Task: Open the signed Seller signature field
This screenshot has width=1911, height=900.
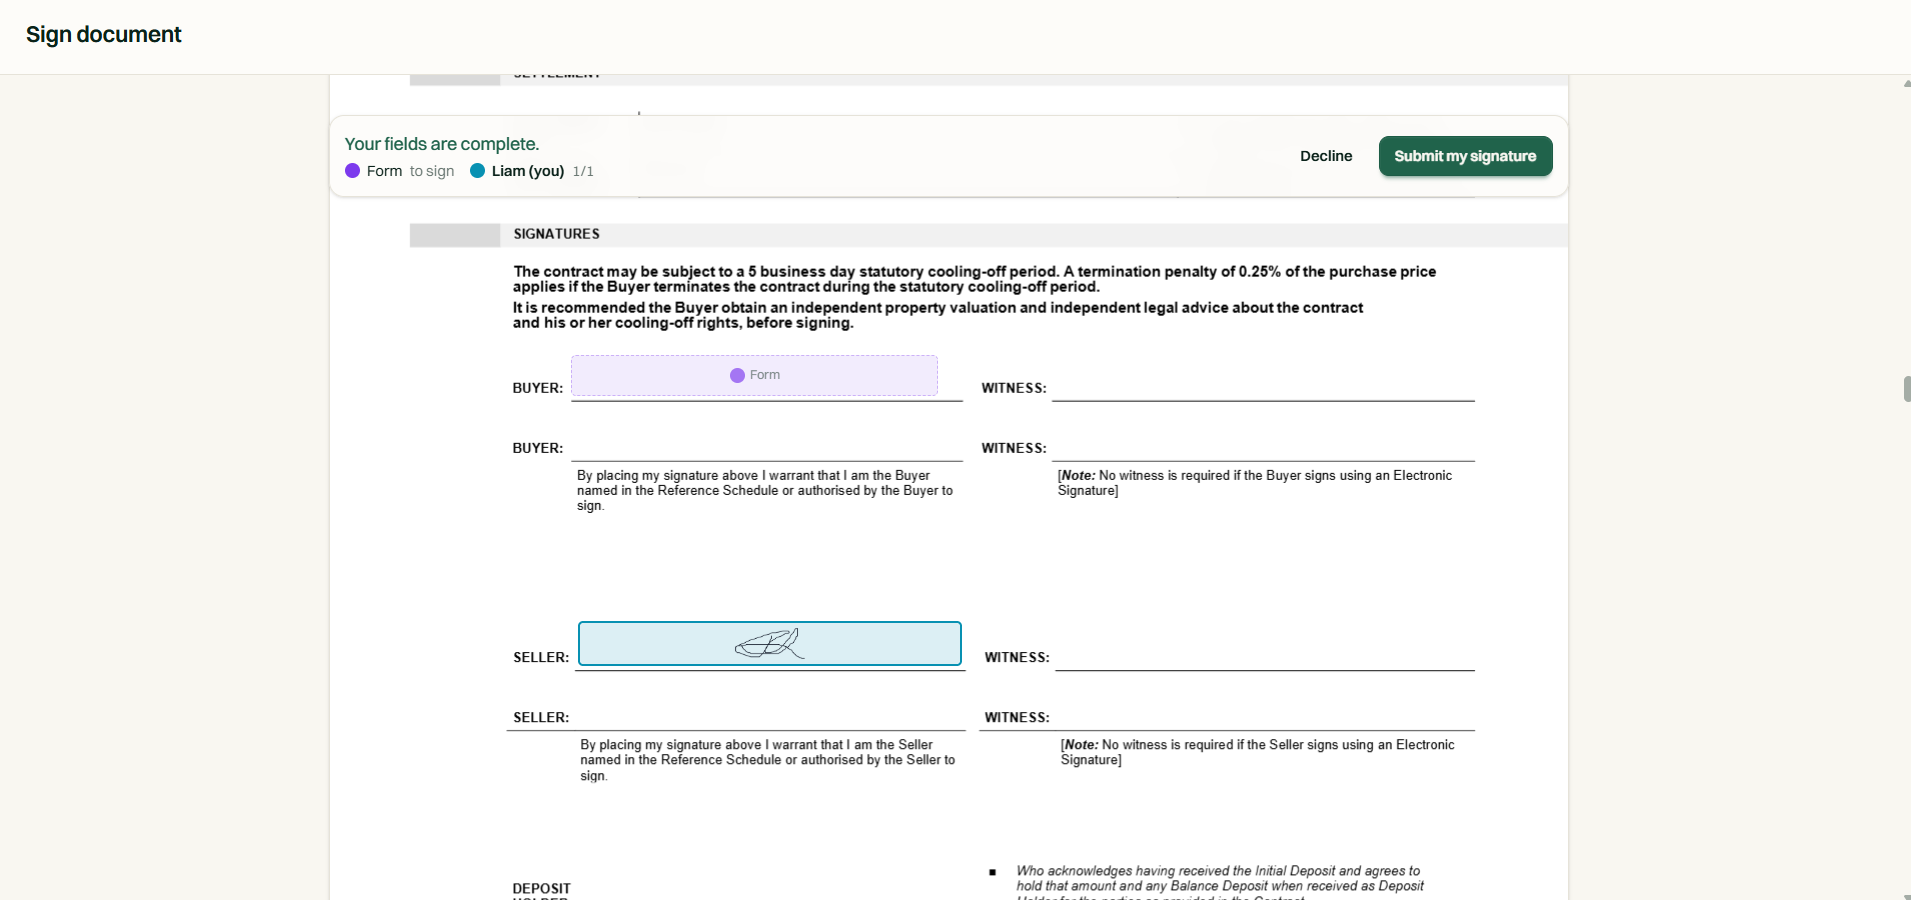Action: click(770, 644)
